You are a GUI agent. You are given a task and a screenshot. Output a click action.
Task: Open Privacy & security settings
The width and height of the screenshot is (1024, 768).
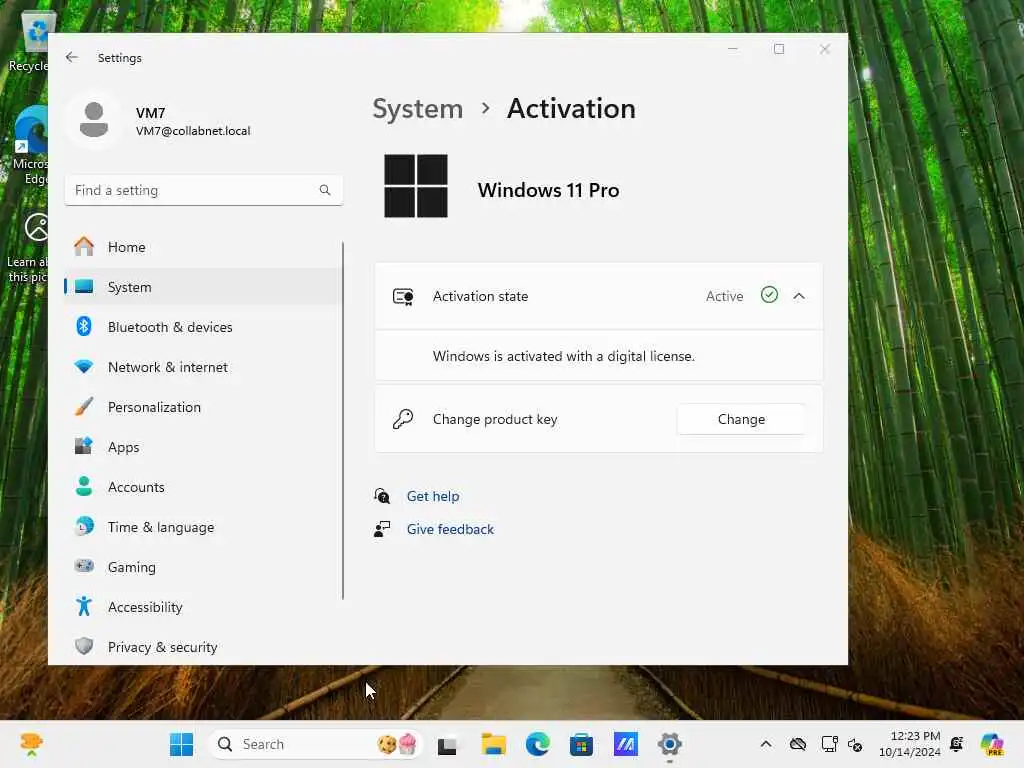pyautogui.click(x=204, y=647)
